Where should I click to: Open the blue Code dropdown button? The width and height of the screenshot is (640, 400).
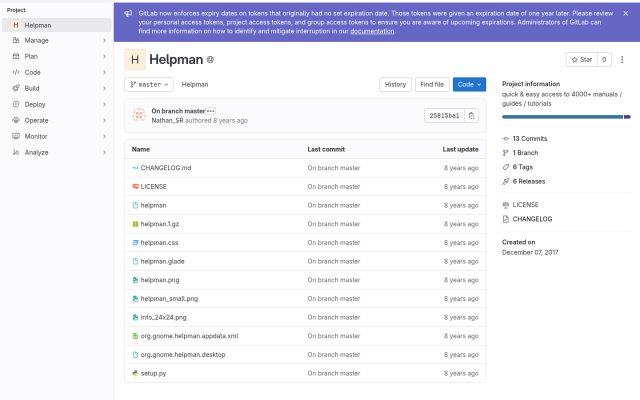point(469,84)
